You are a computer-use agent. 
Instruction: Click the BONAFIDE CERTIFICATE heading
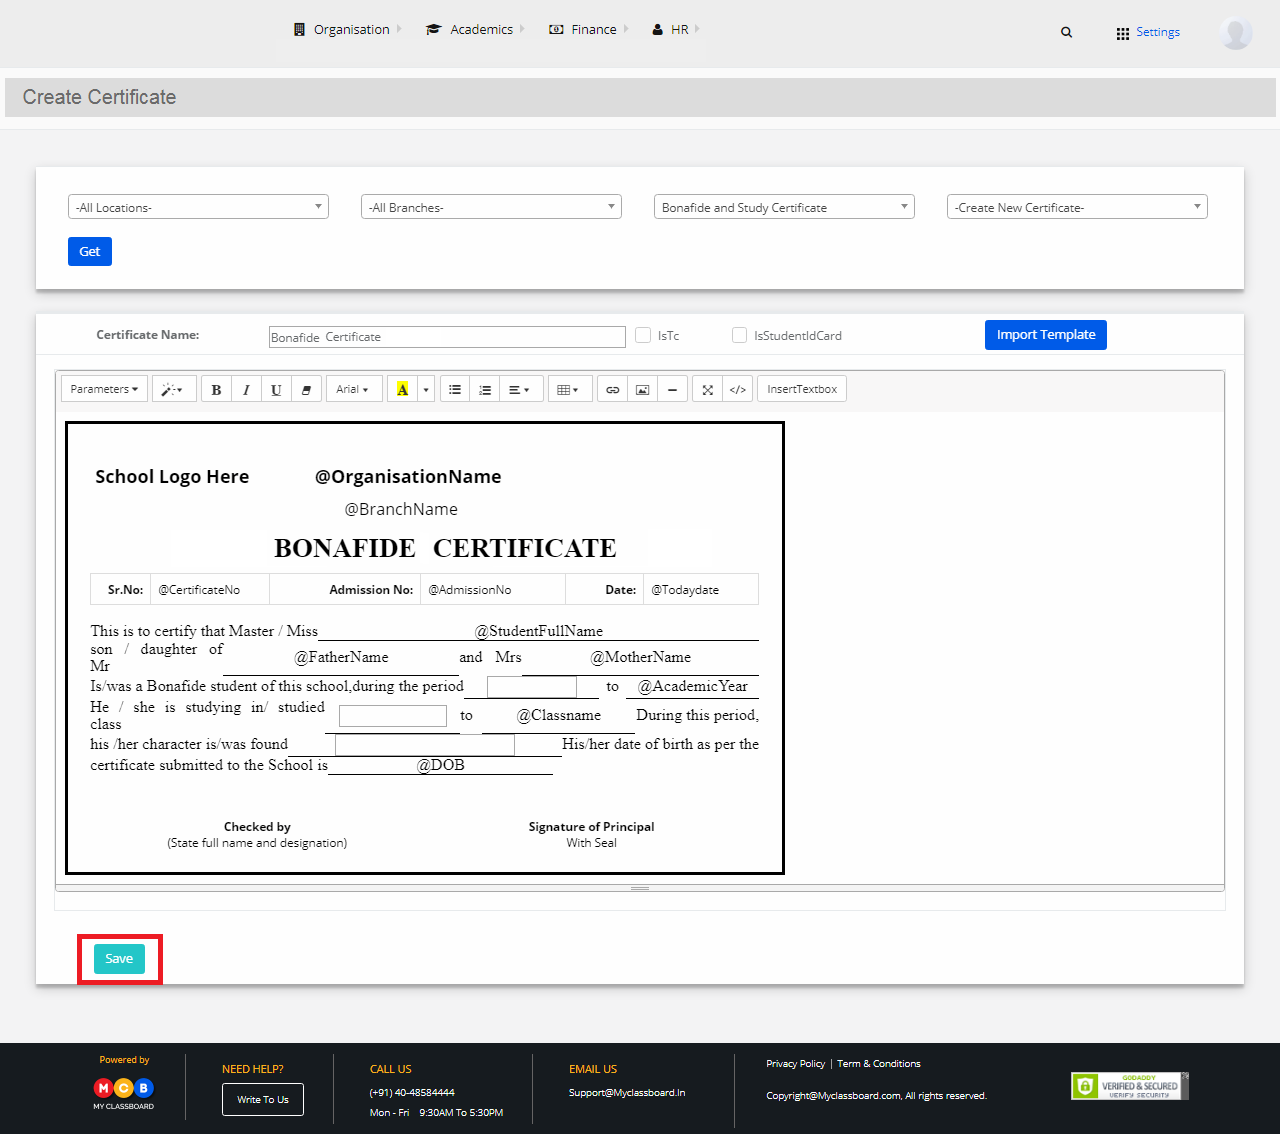(445, 548)
